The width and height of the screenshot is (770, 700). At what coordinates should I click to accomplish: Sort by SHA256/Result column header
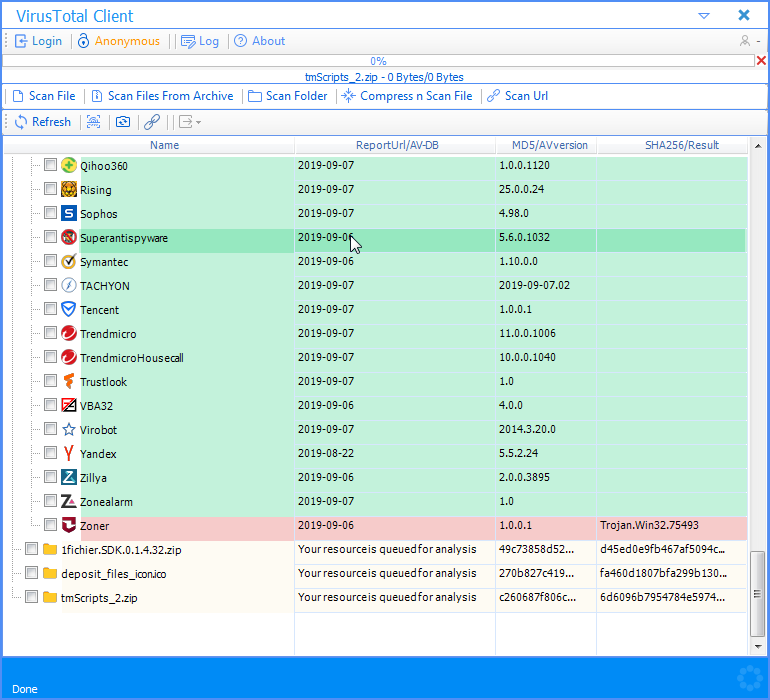point(672,145)
